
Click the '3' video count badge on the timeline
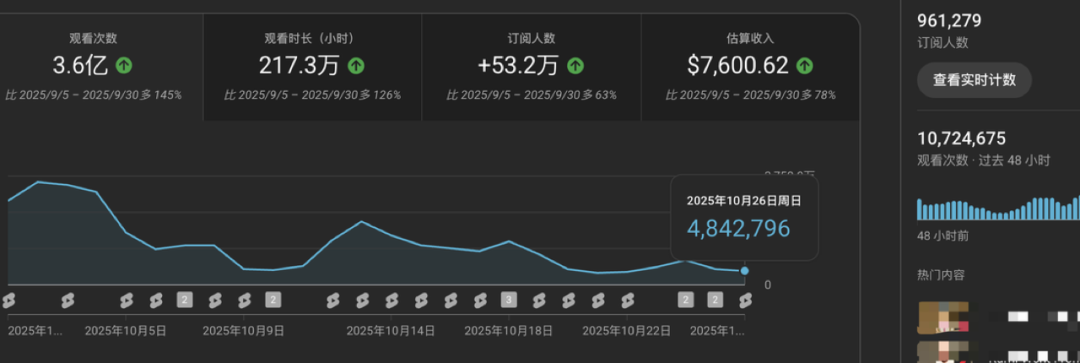click(x=509, y=300)
